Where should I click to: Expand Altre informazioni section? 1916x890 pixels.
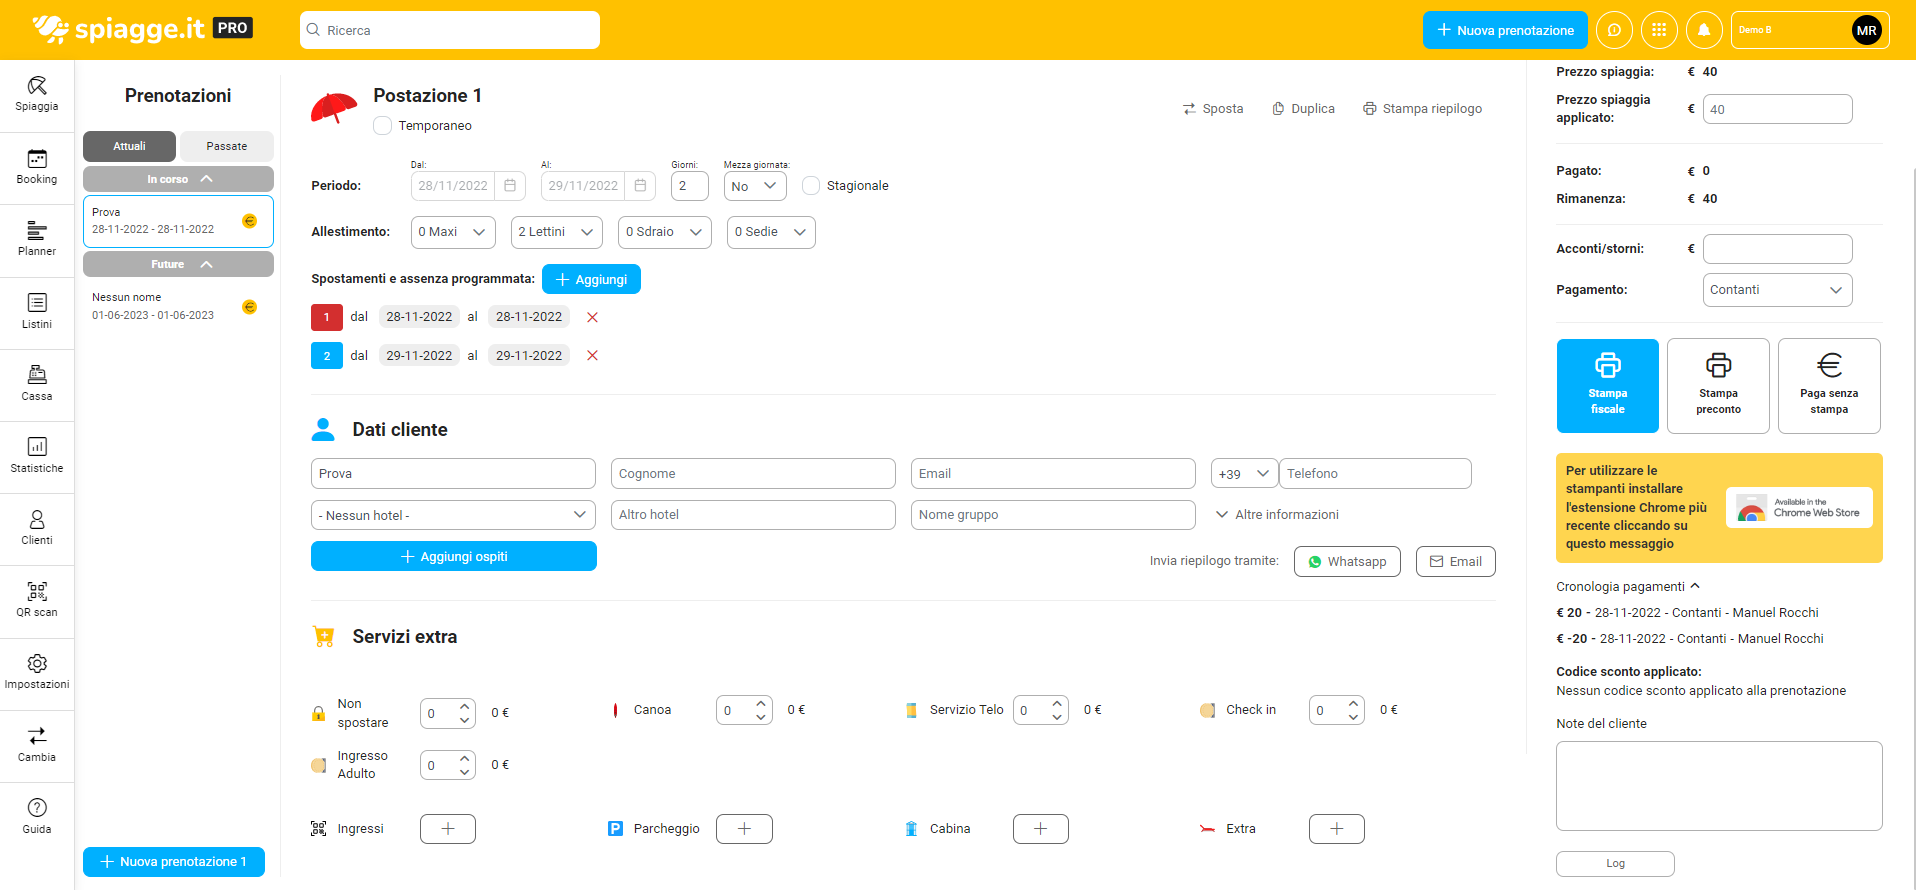[1277, 515]
